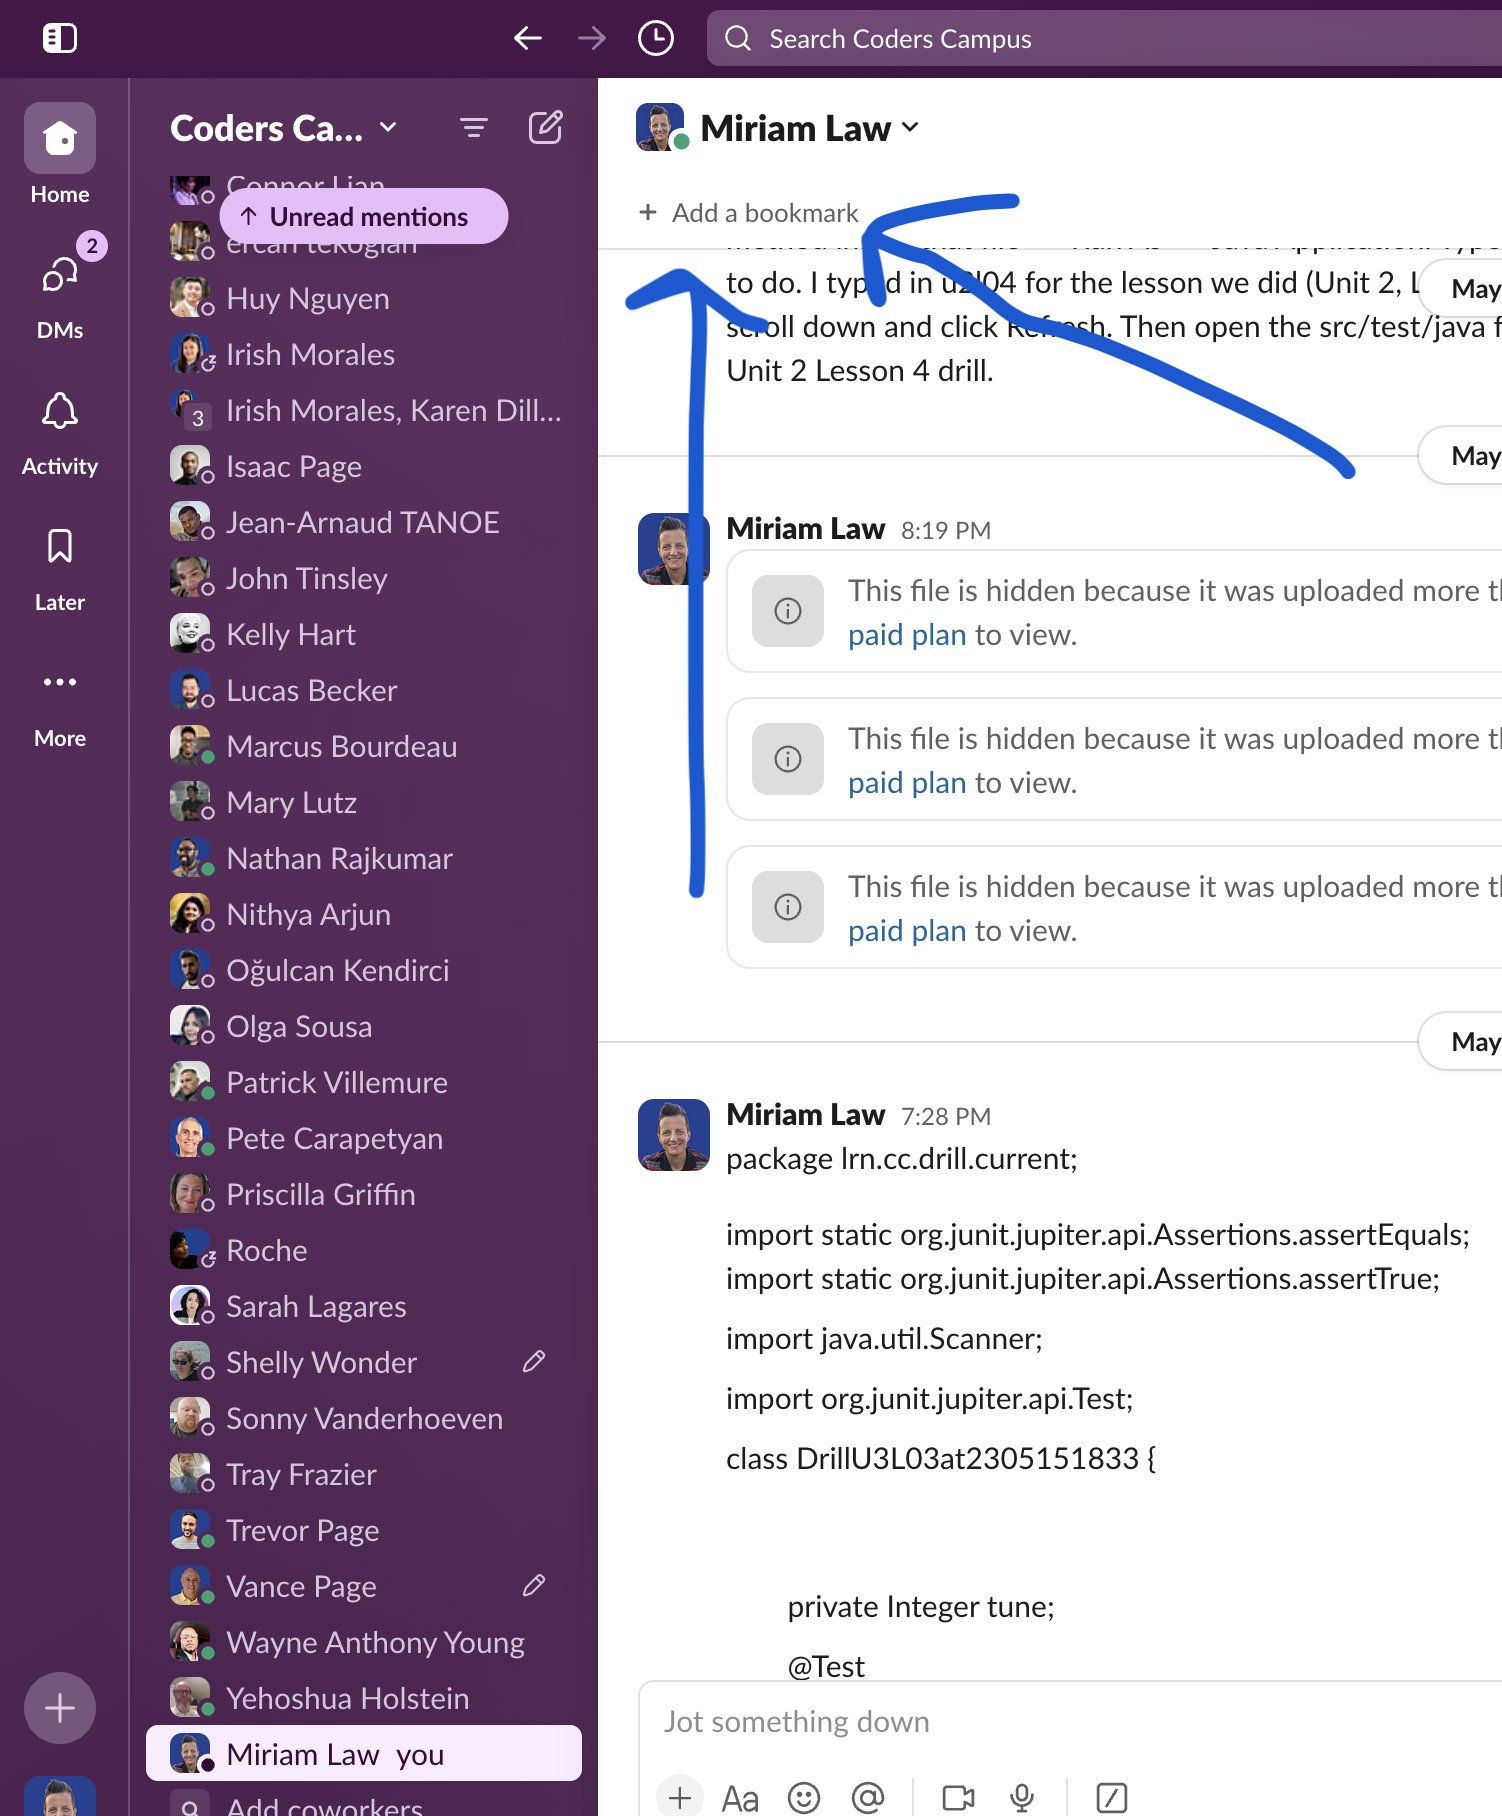Open the More menu
1502x1816 pixels.
[60, 706]
